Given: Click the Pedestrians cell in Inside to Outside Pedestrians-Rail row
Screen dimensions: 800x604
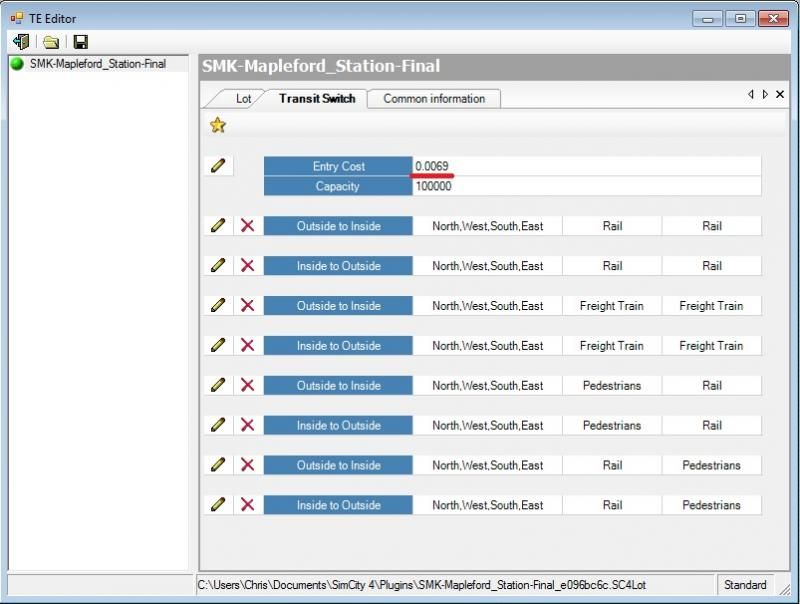Looking at the screenshot, I should click(x=612, y=425).
